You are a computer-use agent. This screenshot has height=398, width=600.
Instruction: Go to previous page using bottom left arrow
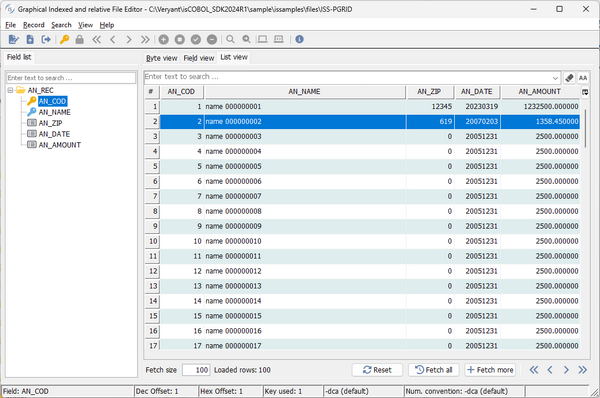(550, 370)
